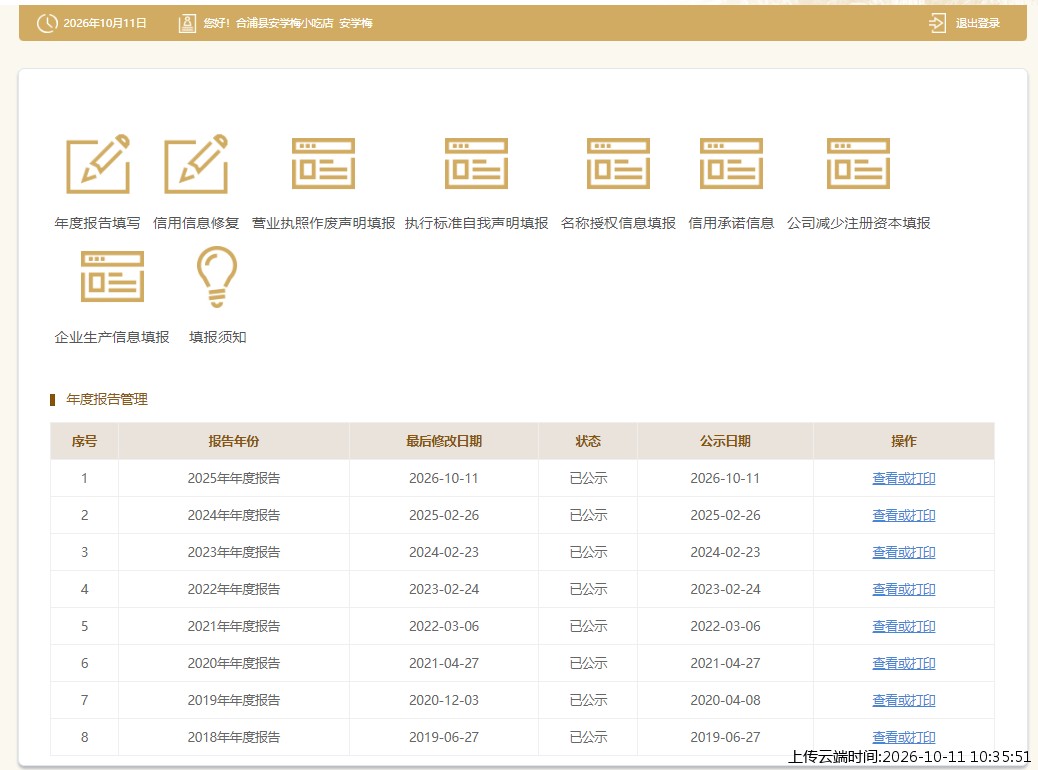Open the 企业生产信息填报 icon

click(113, 276)
